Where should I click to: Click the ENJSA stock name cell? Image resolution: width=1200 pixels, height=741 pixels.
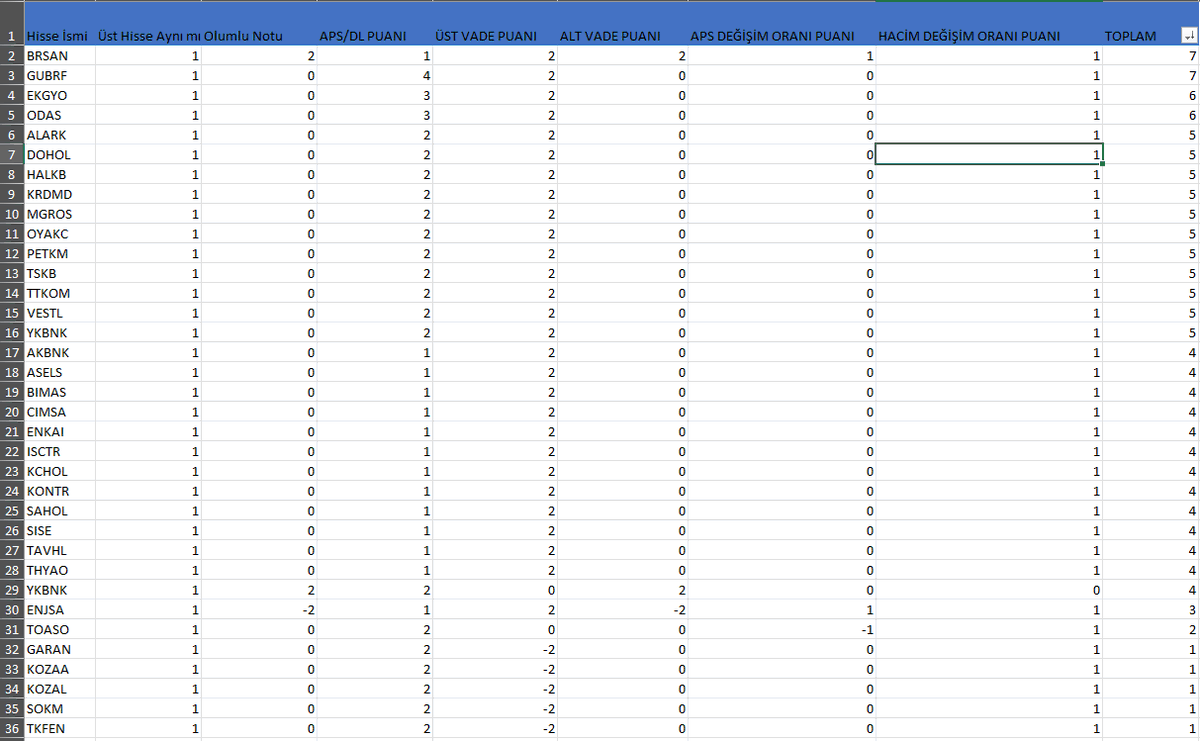pyautogui.click(x=58, y=610)
